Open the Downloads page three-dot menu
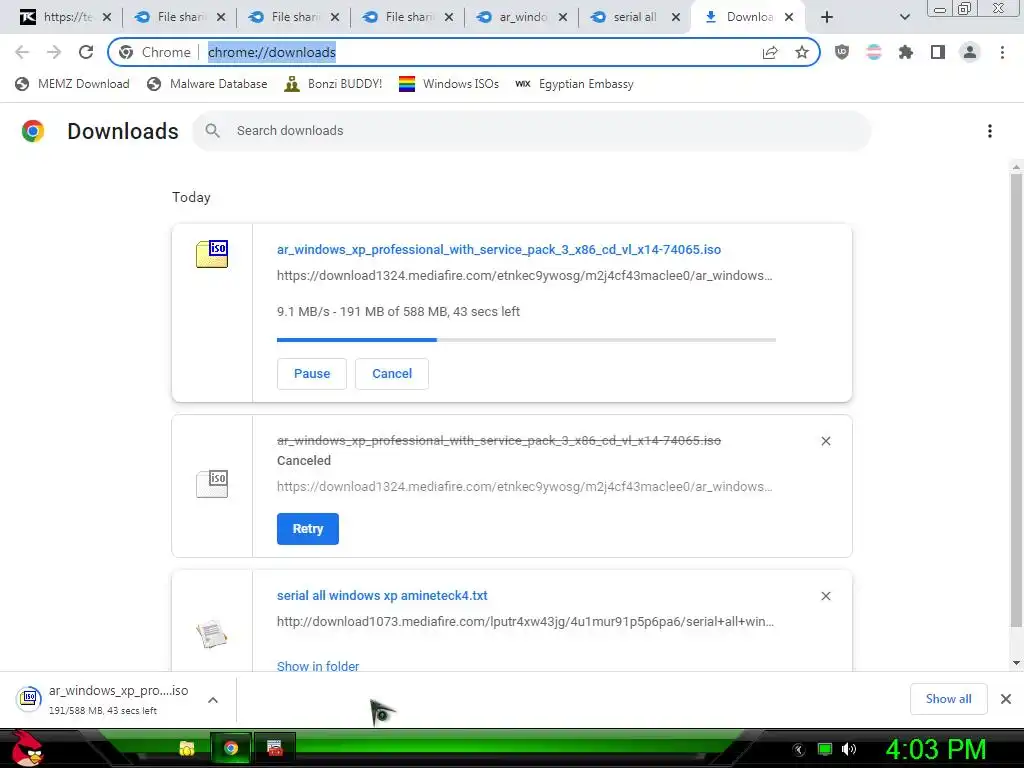Image resolution: width=1024 pixels, height=768 pixels. point(990,131)
